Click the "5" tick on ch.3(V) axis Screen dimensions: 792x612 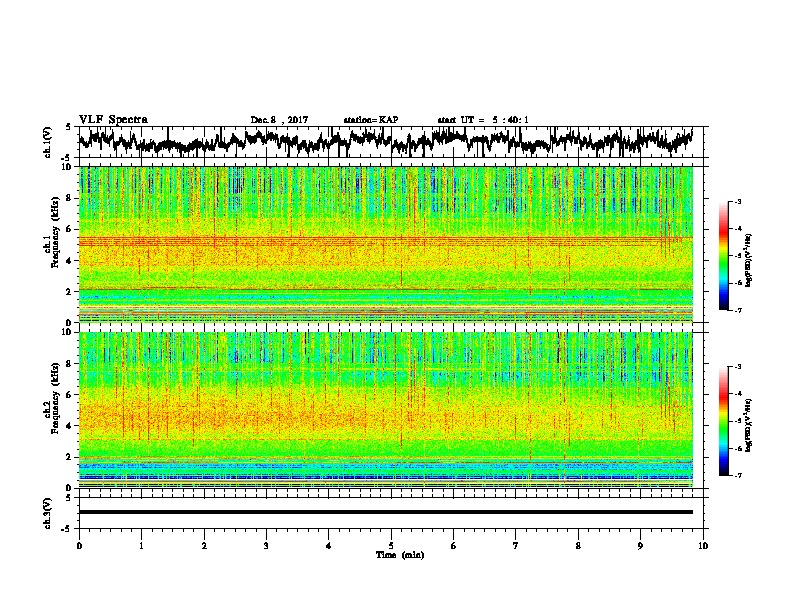68,497
